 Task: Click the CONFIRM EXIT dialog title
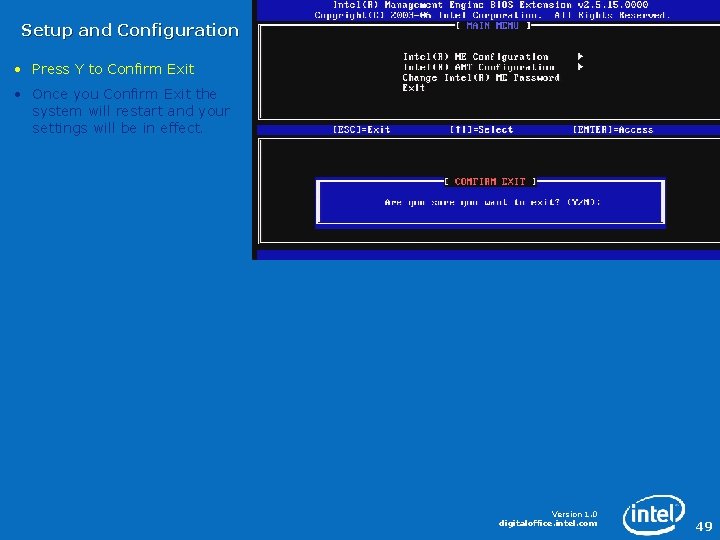[x=490, y=182]
